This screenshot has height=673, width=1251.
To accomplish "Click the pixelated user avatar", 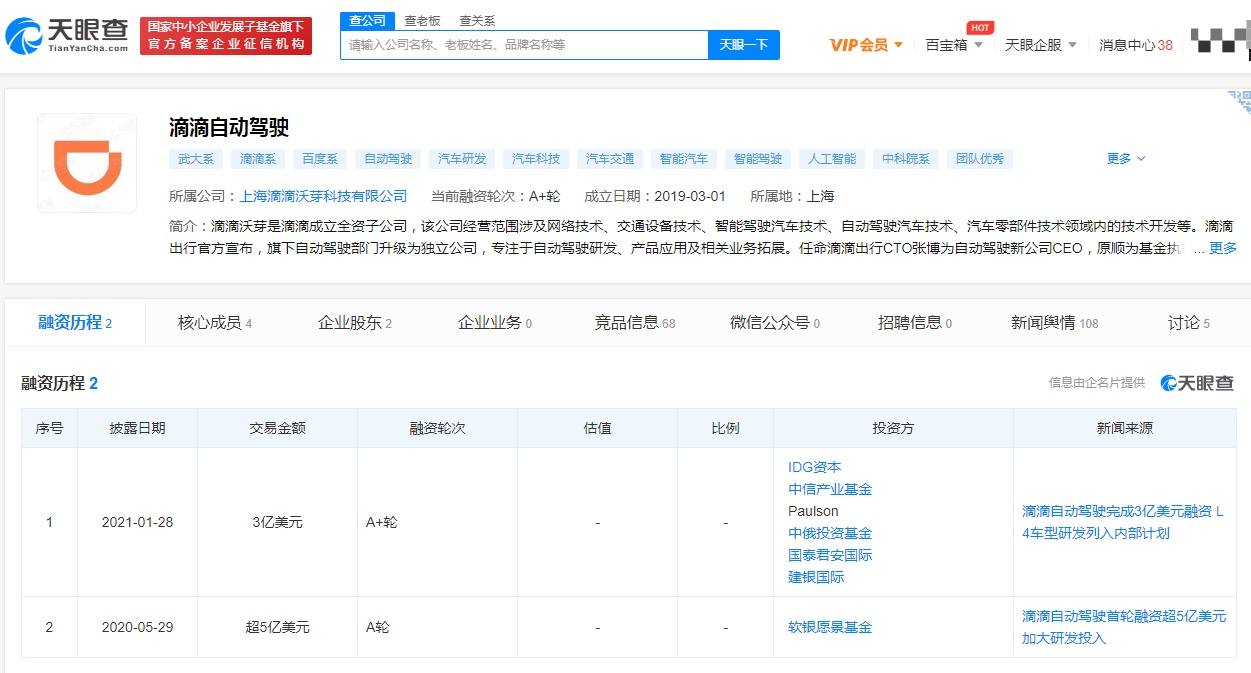I will tap(1220, 41).
